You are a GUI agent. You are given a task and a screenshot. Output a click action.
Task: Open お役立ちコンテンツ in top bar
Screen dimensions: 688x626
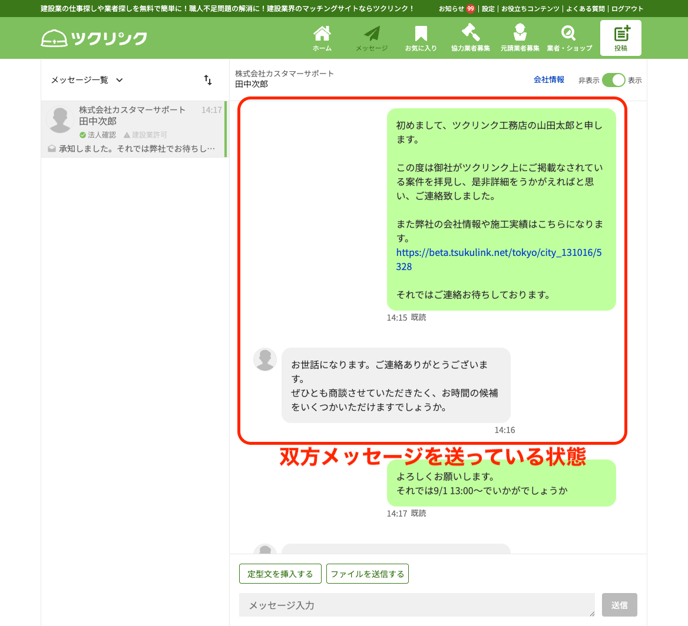(530, 8)
